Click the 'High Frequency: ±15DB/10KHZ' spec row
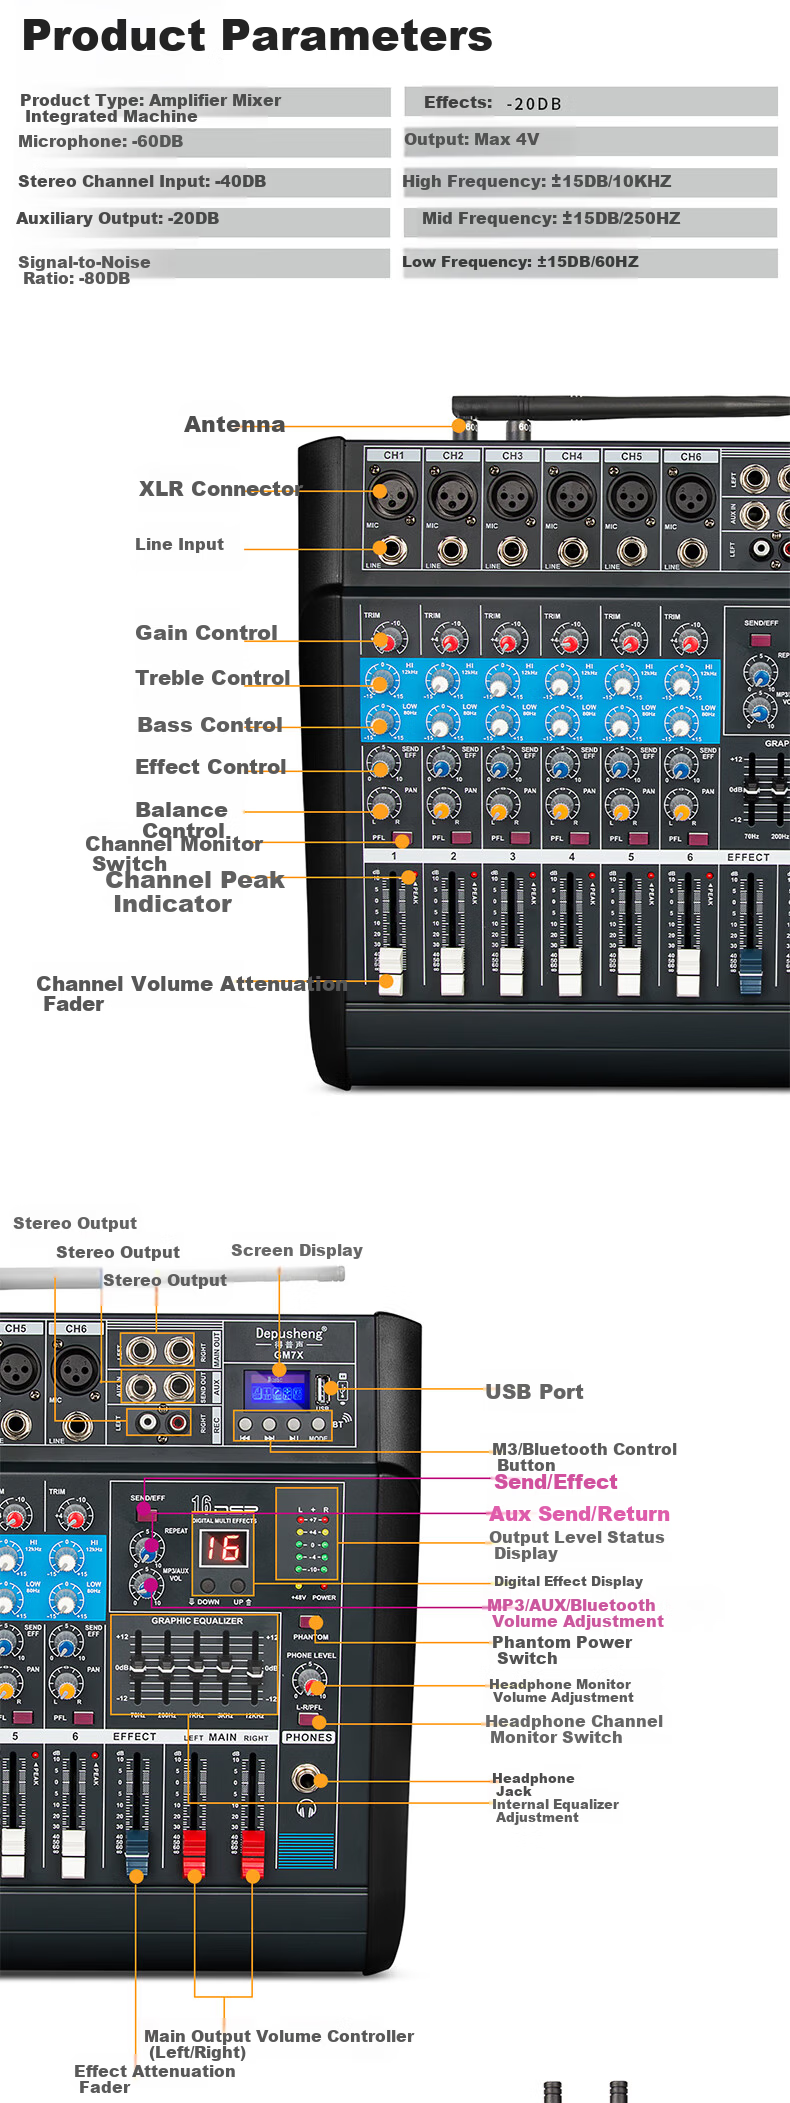This screenshot has width=790, height=2103. click(x=590, y=182)
